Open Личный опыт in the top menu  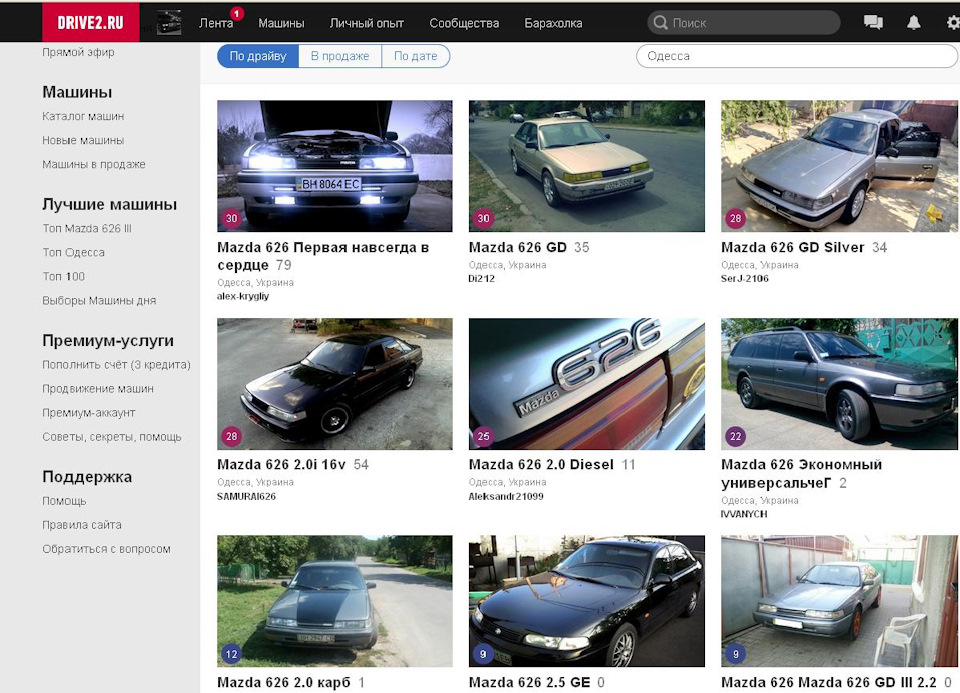pyautogui.click(x=367, y=23)
